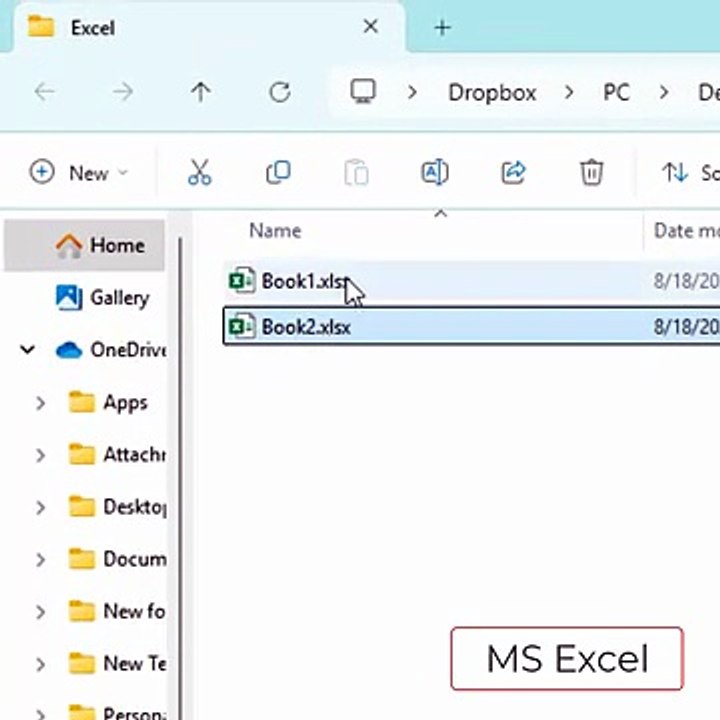Click the Book2.xlsx modified date
The image size is (720, 720).
point(686,327)
